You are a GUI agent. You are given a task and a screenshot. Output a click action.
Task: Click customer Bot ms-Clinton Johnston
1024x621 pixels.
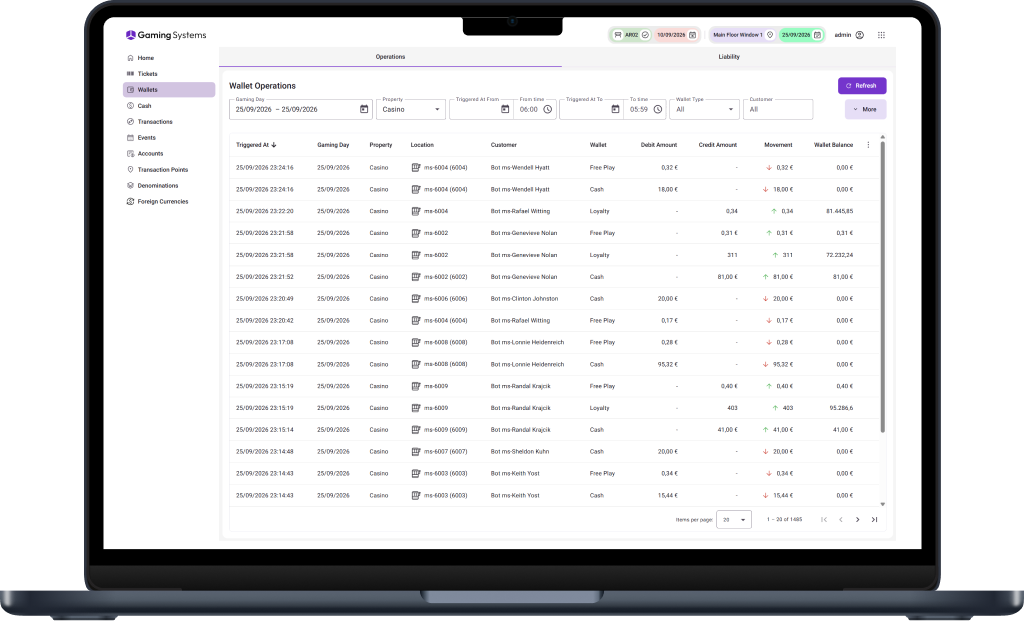[524, 298]
